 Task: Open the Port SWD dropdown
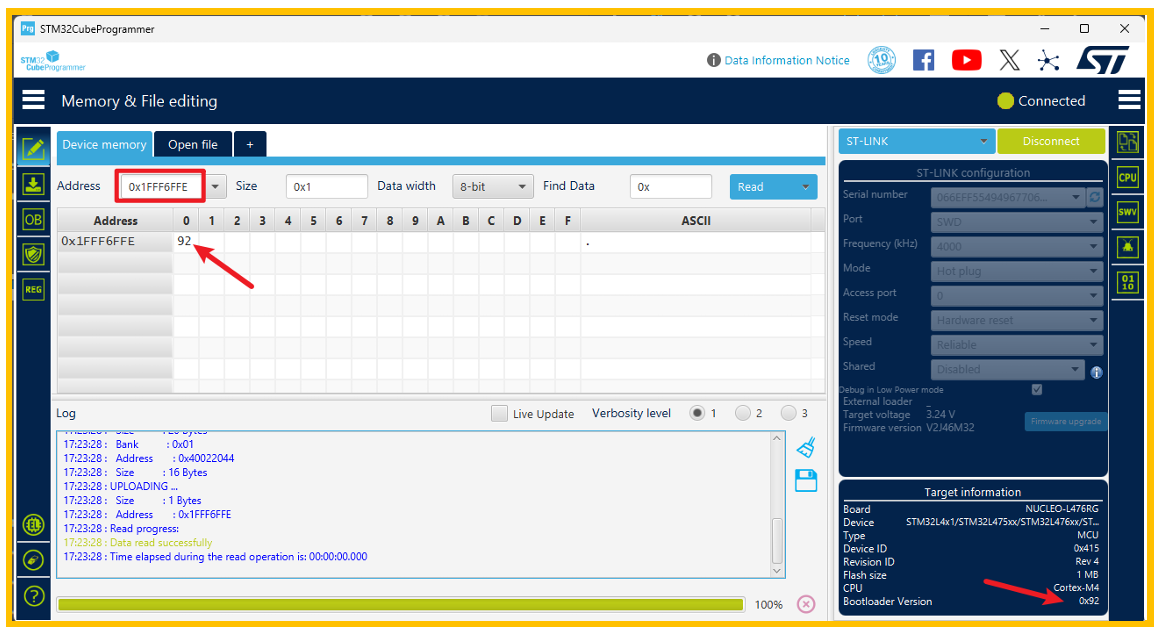click(1016, 221)
